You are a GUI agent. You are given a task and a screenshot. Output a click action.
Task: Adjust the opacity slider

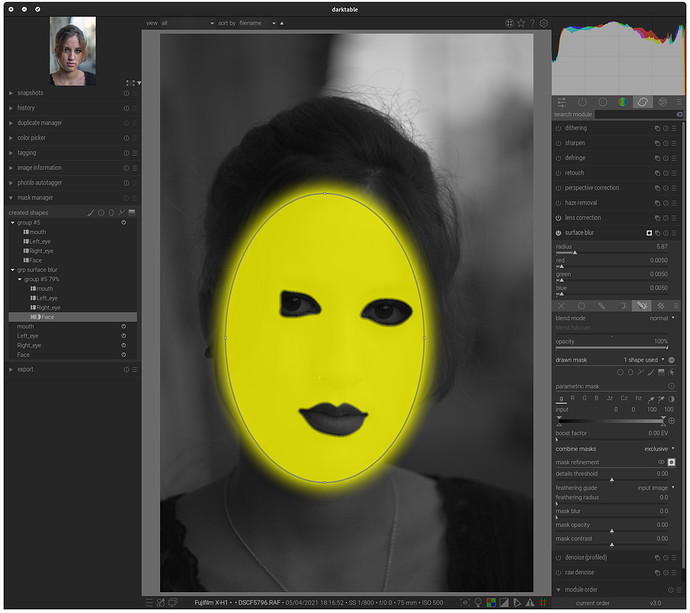[612, 347]
